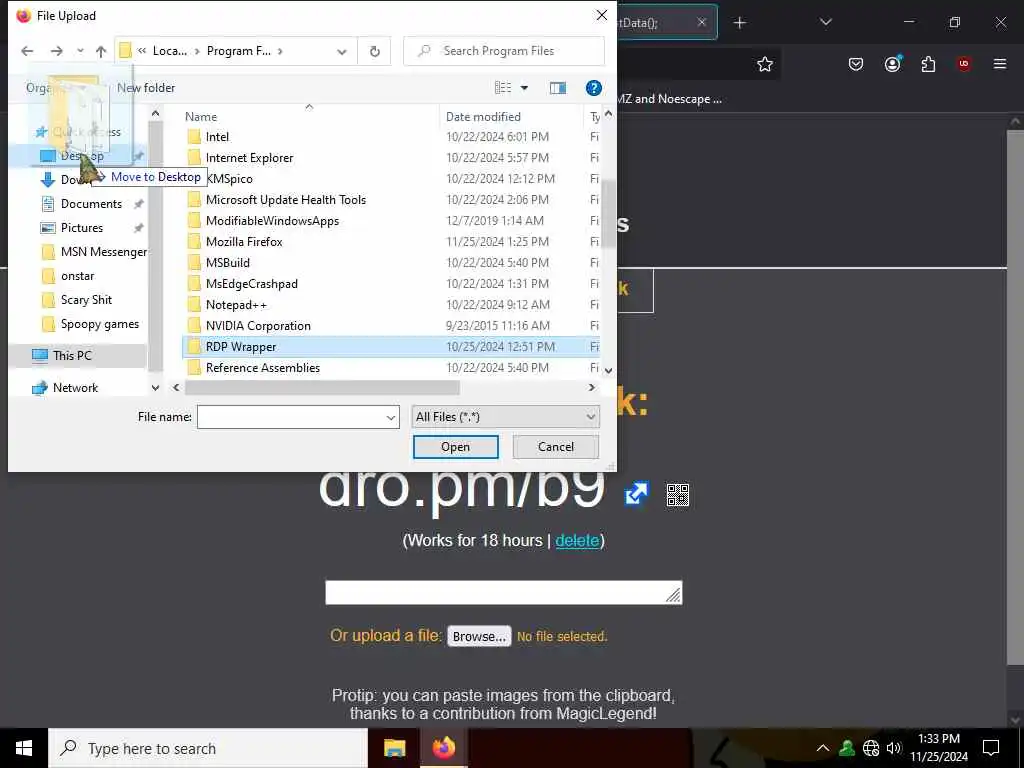Go forward in the File Upload dialog
Viewport: 1024px width, 768px height.
pyautogui.click(x=57, y=51)
